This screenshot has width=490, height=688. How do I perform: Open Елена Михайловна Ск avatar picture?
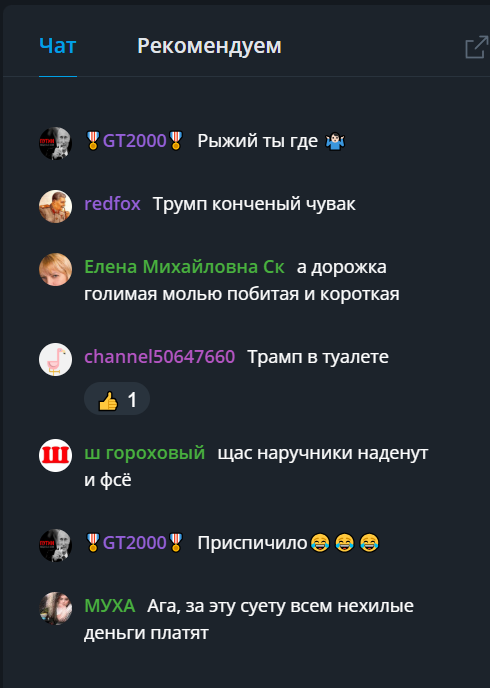(x=55, y=269)
